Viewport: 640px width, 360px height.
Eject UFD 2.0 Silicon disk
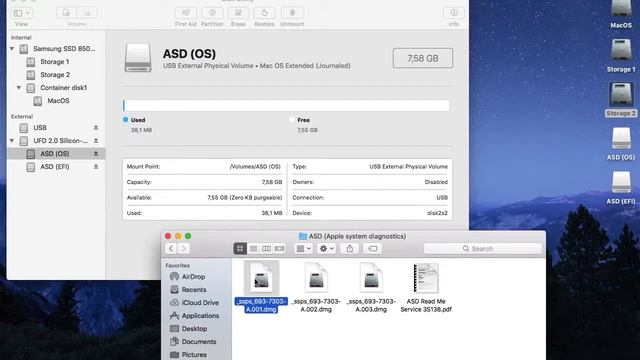coord(96,141)
